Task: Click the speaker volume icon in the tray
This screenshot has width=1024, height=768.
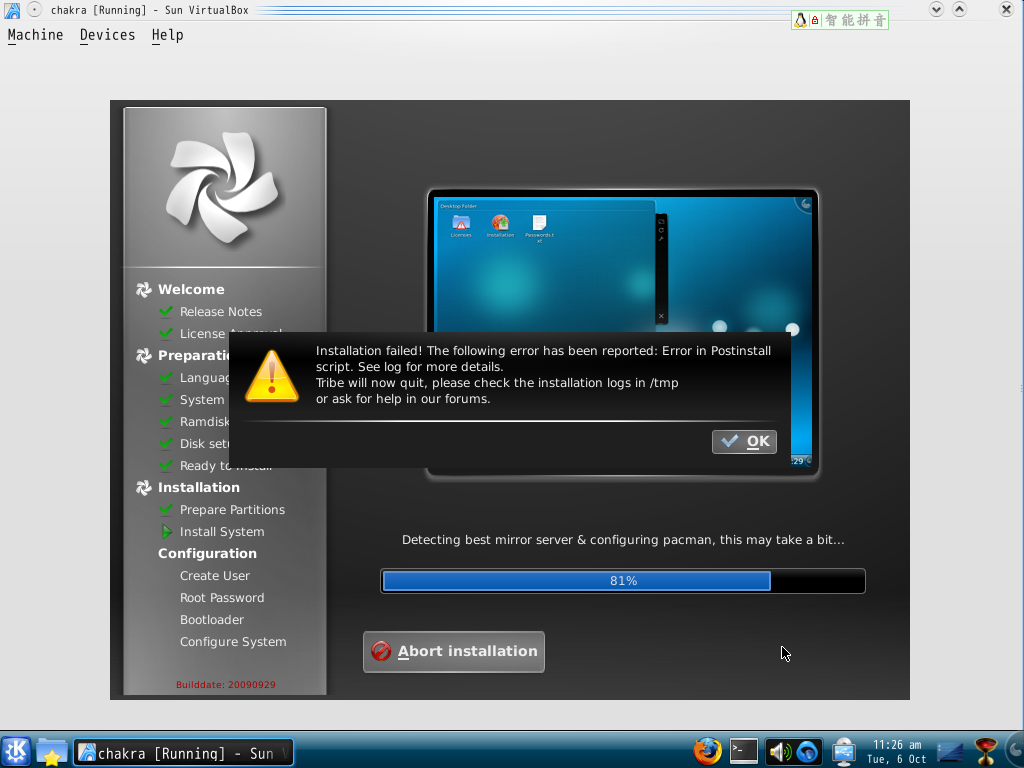Action: (x=779, y=752)
